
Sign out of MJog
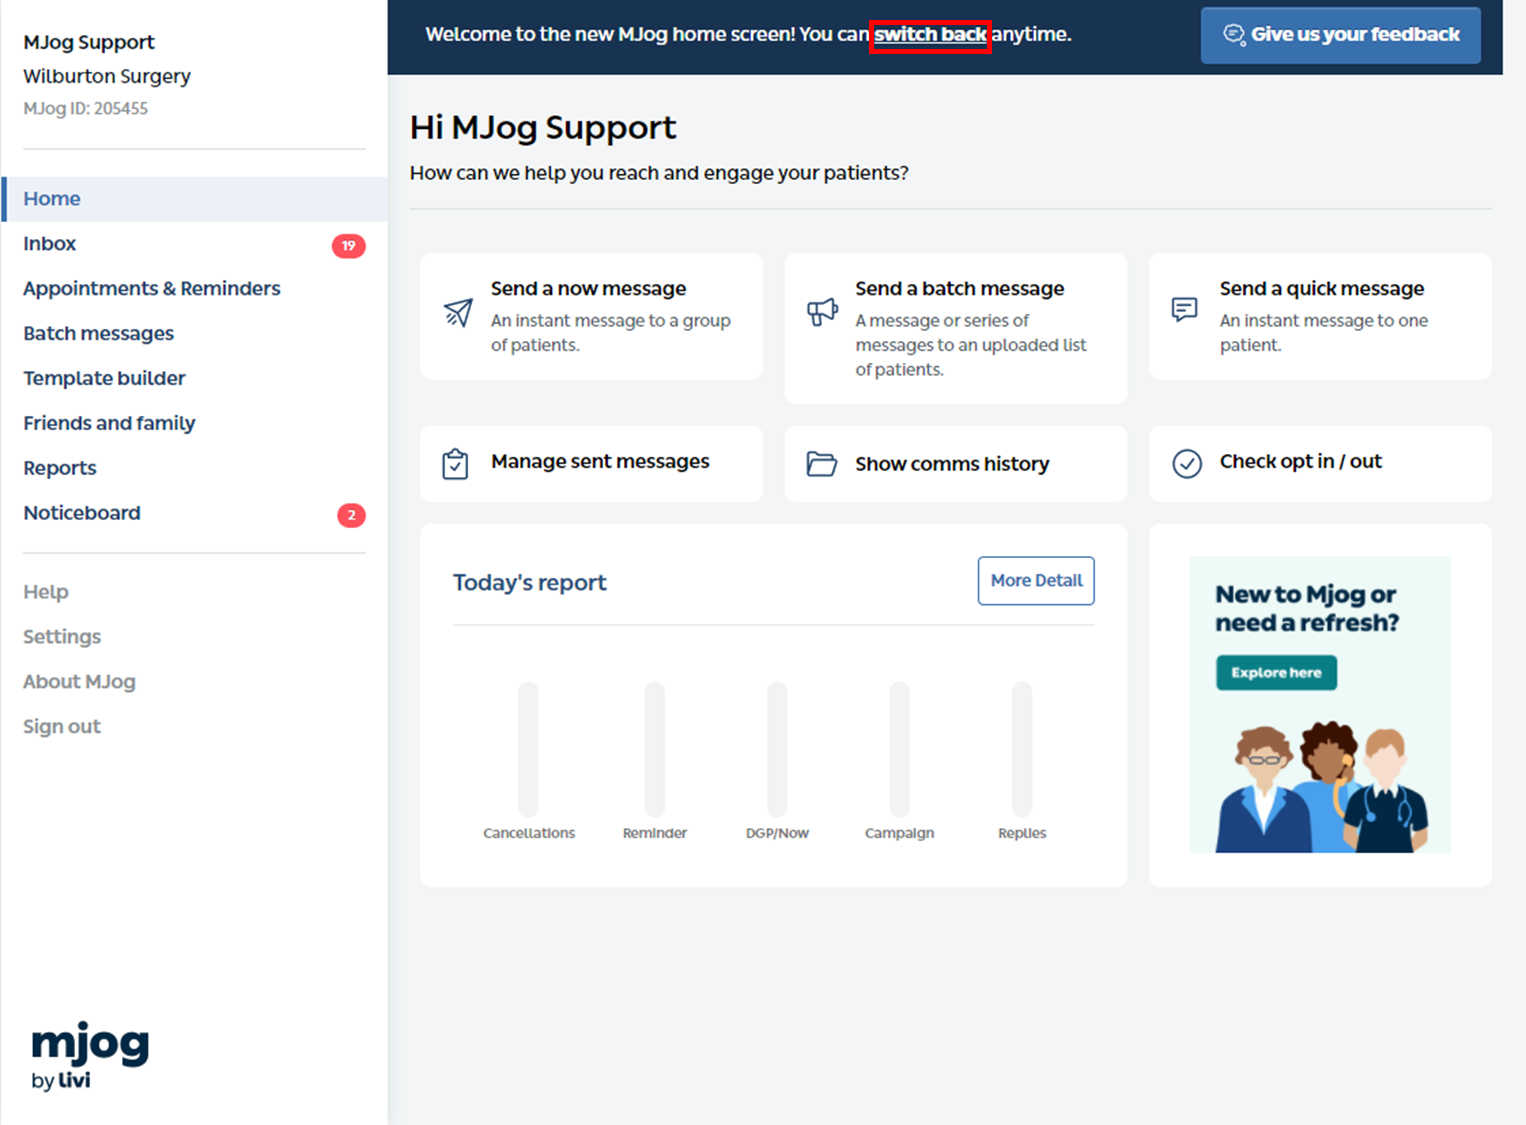(x=62, y=727)
